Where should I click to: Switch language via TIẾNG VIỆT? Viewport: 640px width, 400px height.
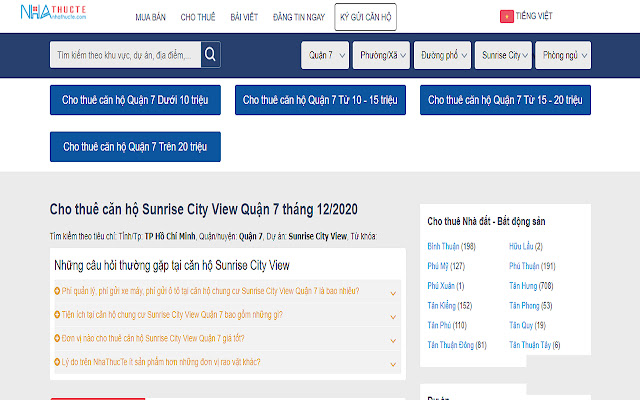coord(533,16)
